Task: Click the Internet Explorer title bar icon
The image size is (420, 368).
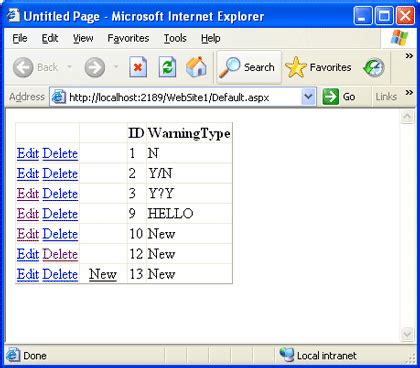Action: (x=14, y=15)
